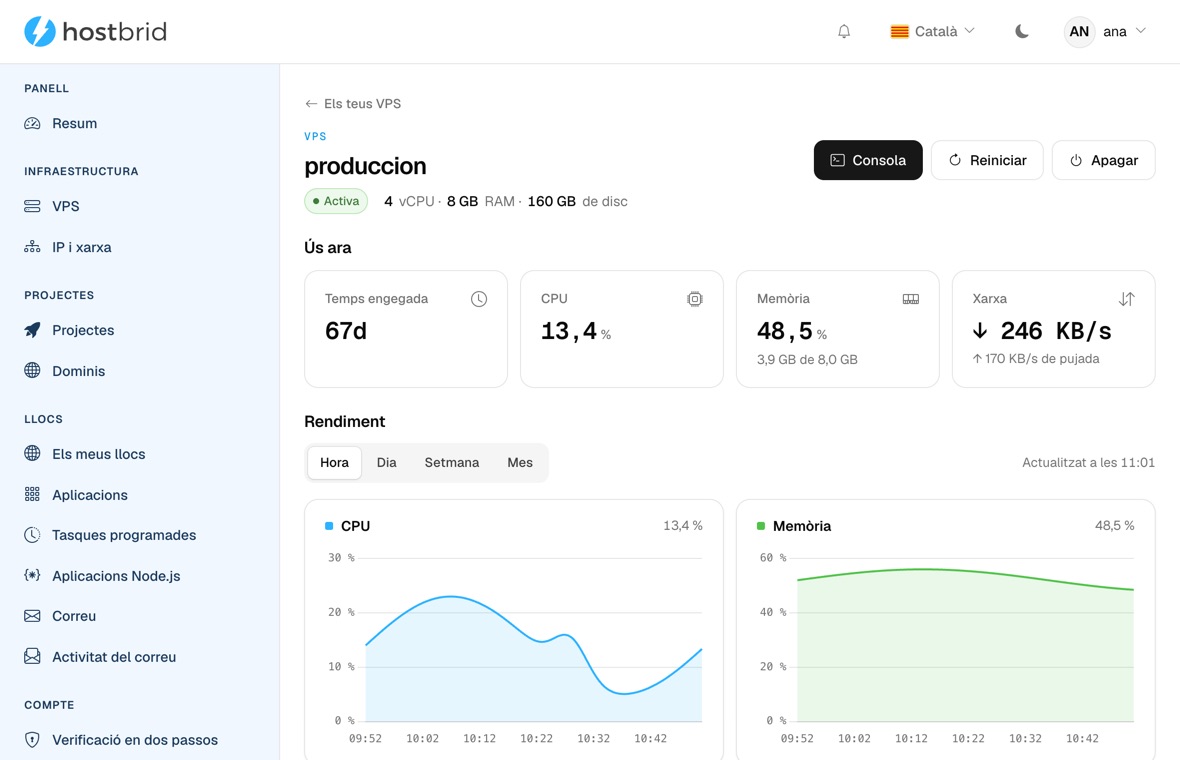1180x760 pixels.
Task: Click the clock icon in Temps engegada card
Action: click(x=479, y=299)
